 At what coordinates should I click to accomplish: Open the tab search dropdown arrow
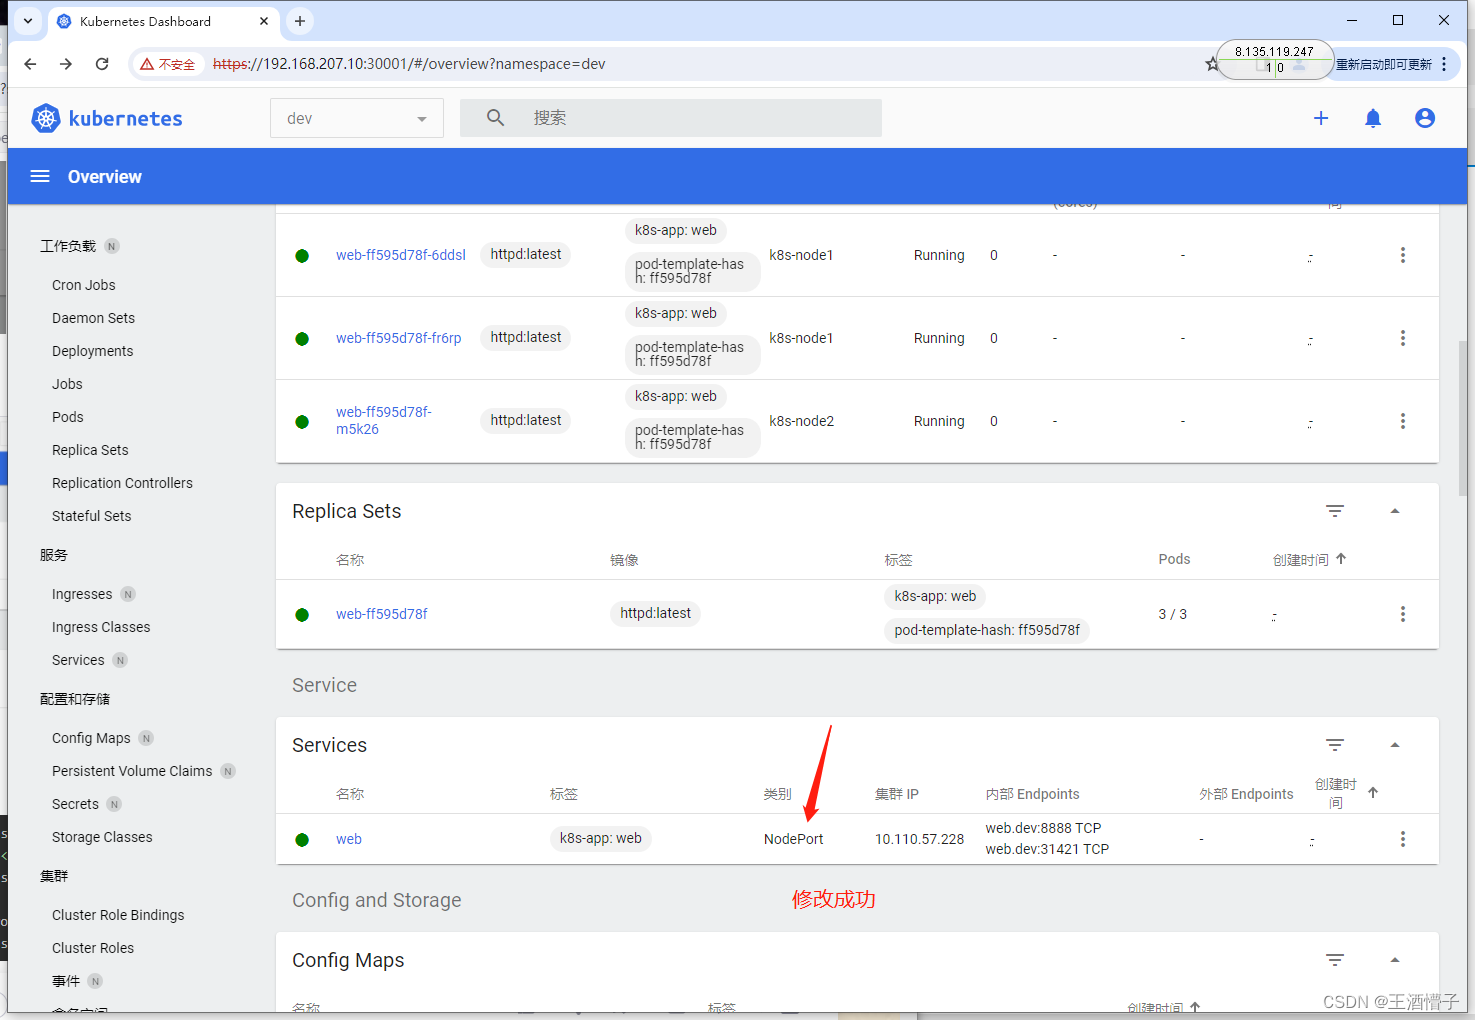click(x=28, y=21)
